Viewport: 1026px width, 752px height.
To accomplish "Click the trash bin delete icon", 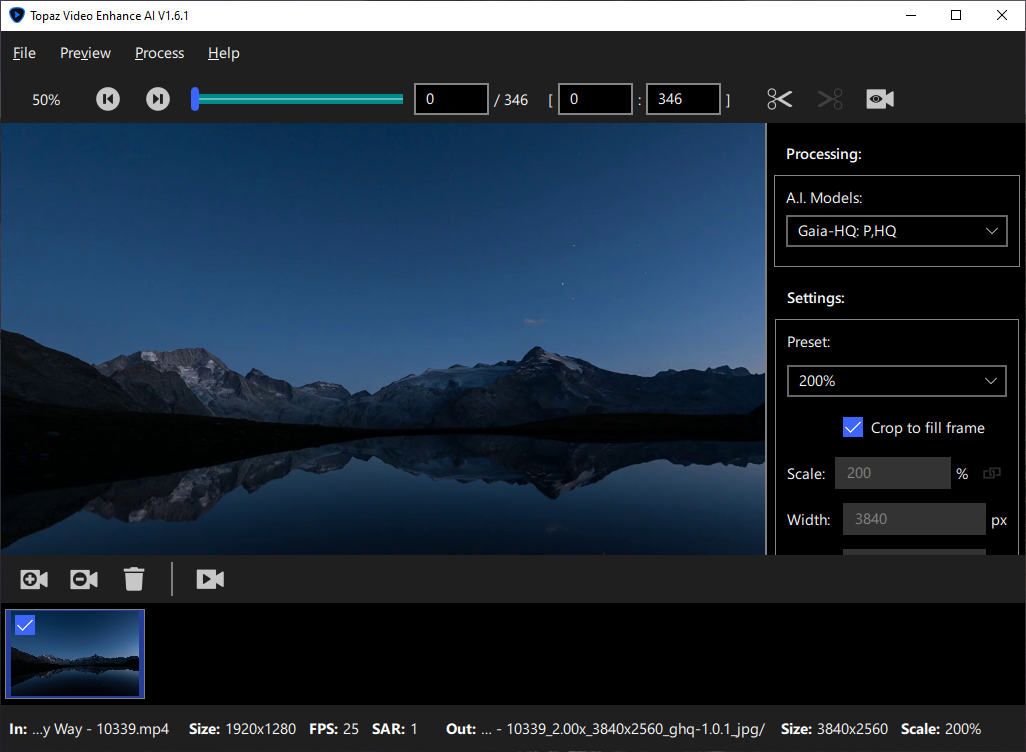I will [x=133, y=579].
